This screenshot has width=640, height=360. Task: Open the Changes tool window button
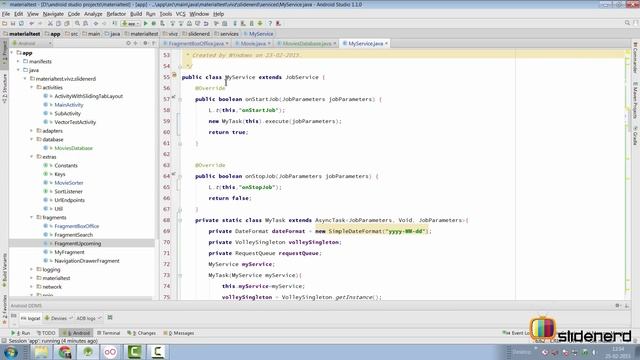click(141, 333)
